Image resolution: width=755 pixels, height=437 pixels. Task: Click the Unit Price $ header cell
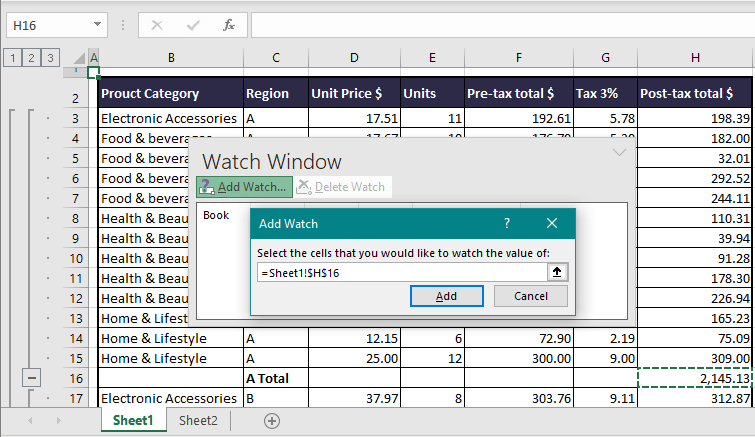tap(354, 93)
